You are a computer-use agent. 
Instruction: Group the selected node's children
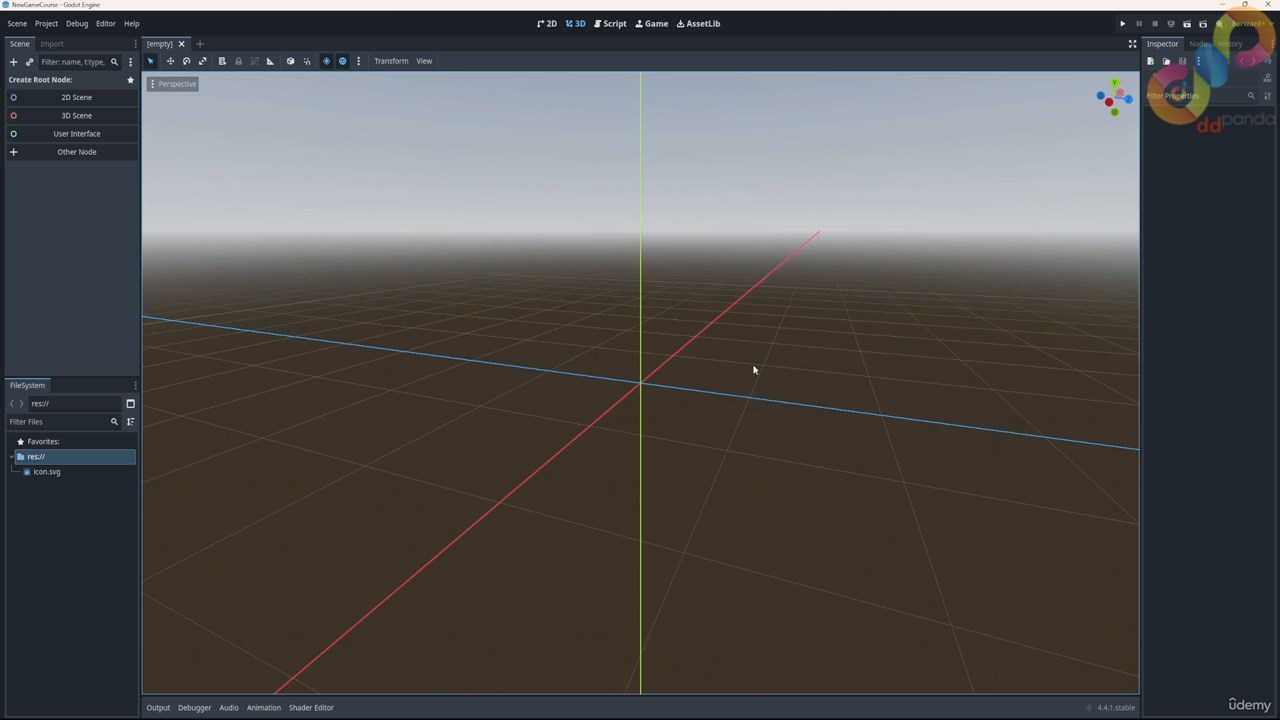pos(254,61)
